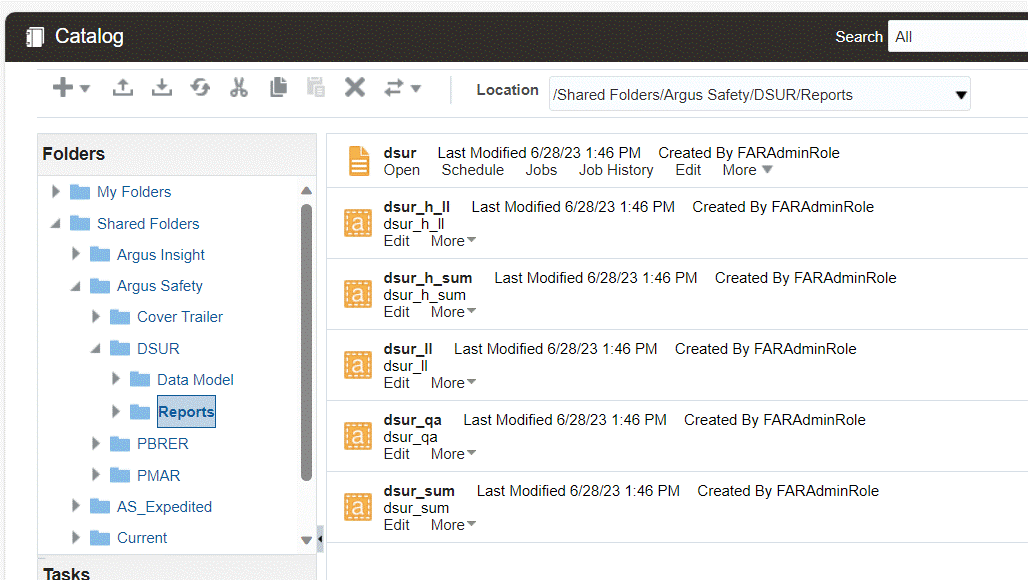Expand the Data Model folder node
This screenshot has width=1028, height=580.
click(x=115, y=379)
